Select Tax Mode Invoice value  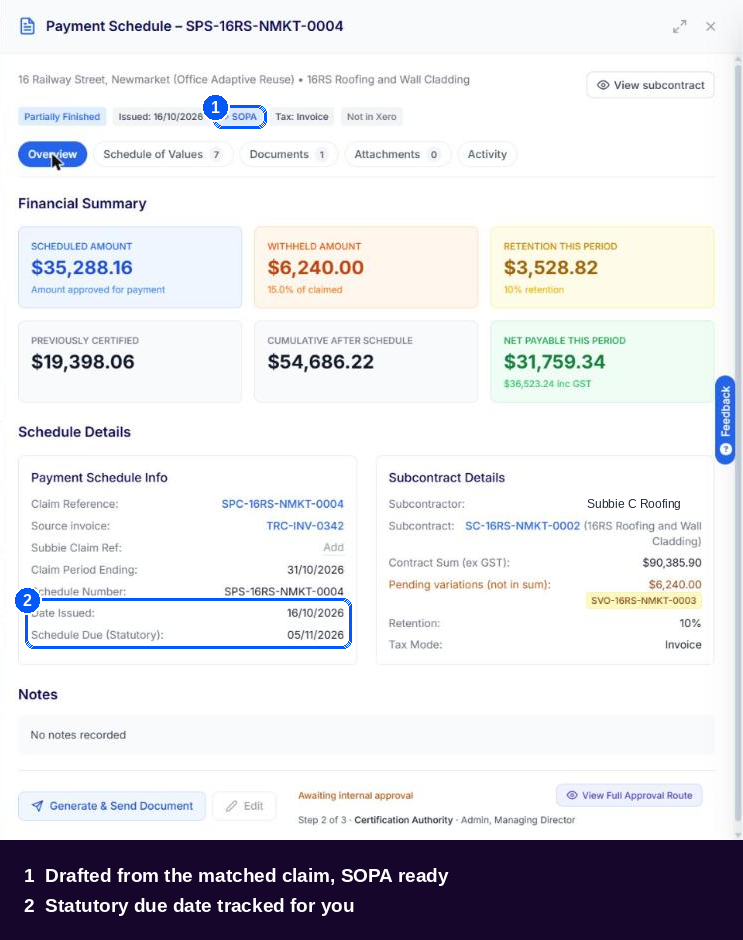[683, 645]
